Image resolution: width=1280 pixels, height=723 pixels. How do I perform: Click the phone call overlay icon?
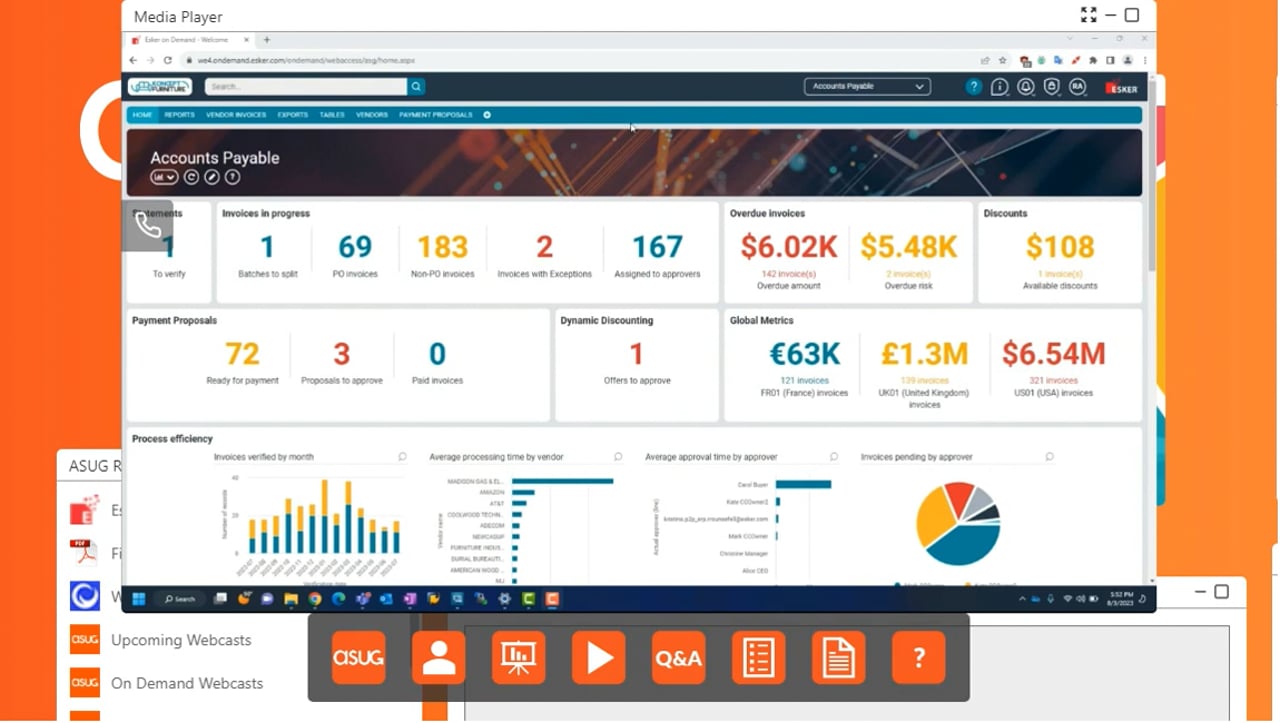point(148,226)
